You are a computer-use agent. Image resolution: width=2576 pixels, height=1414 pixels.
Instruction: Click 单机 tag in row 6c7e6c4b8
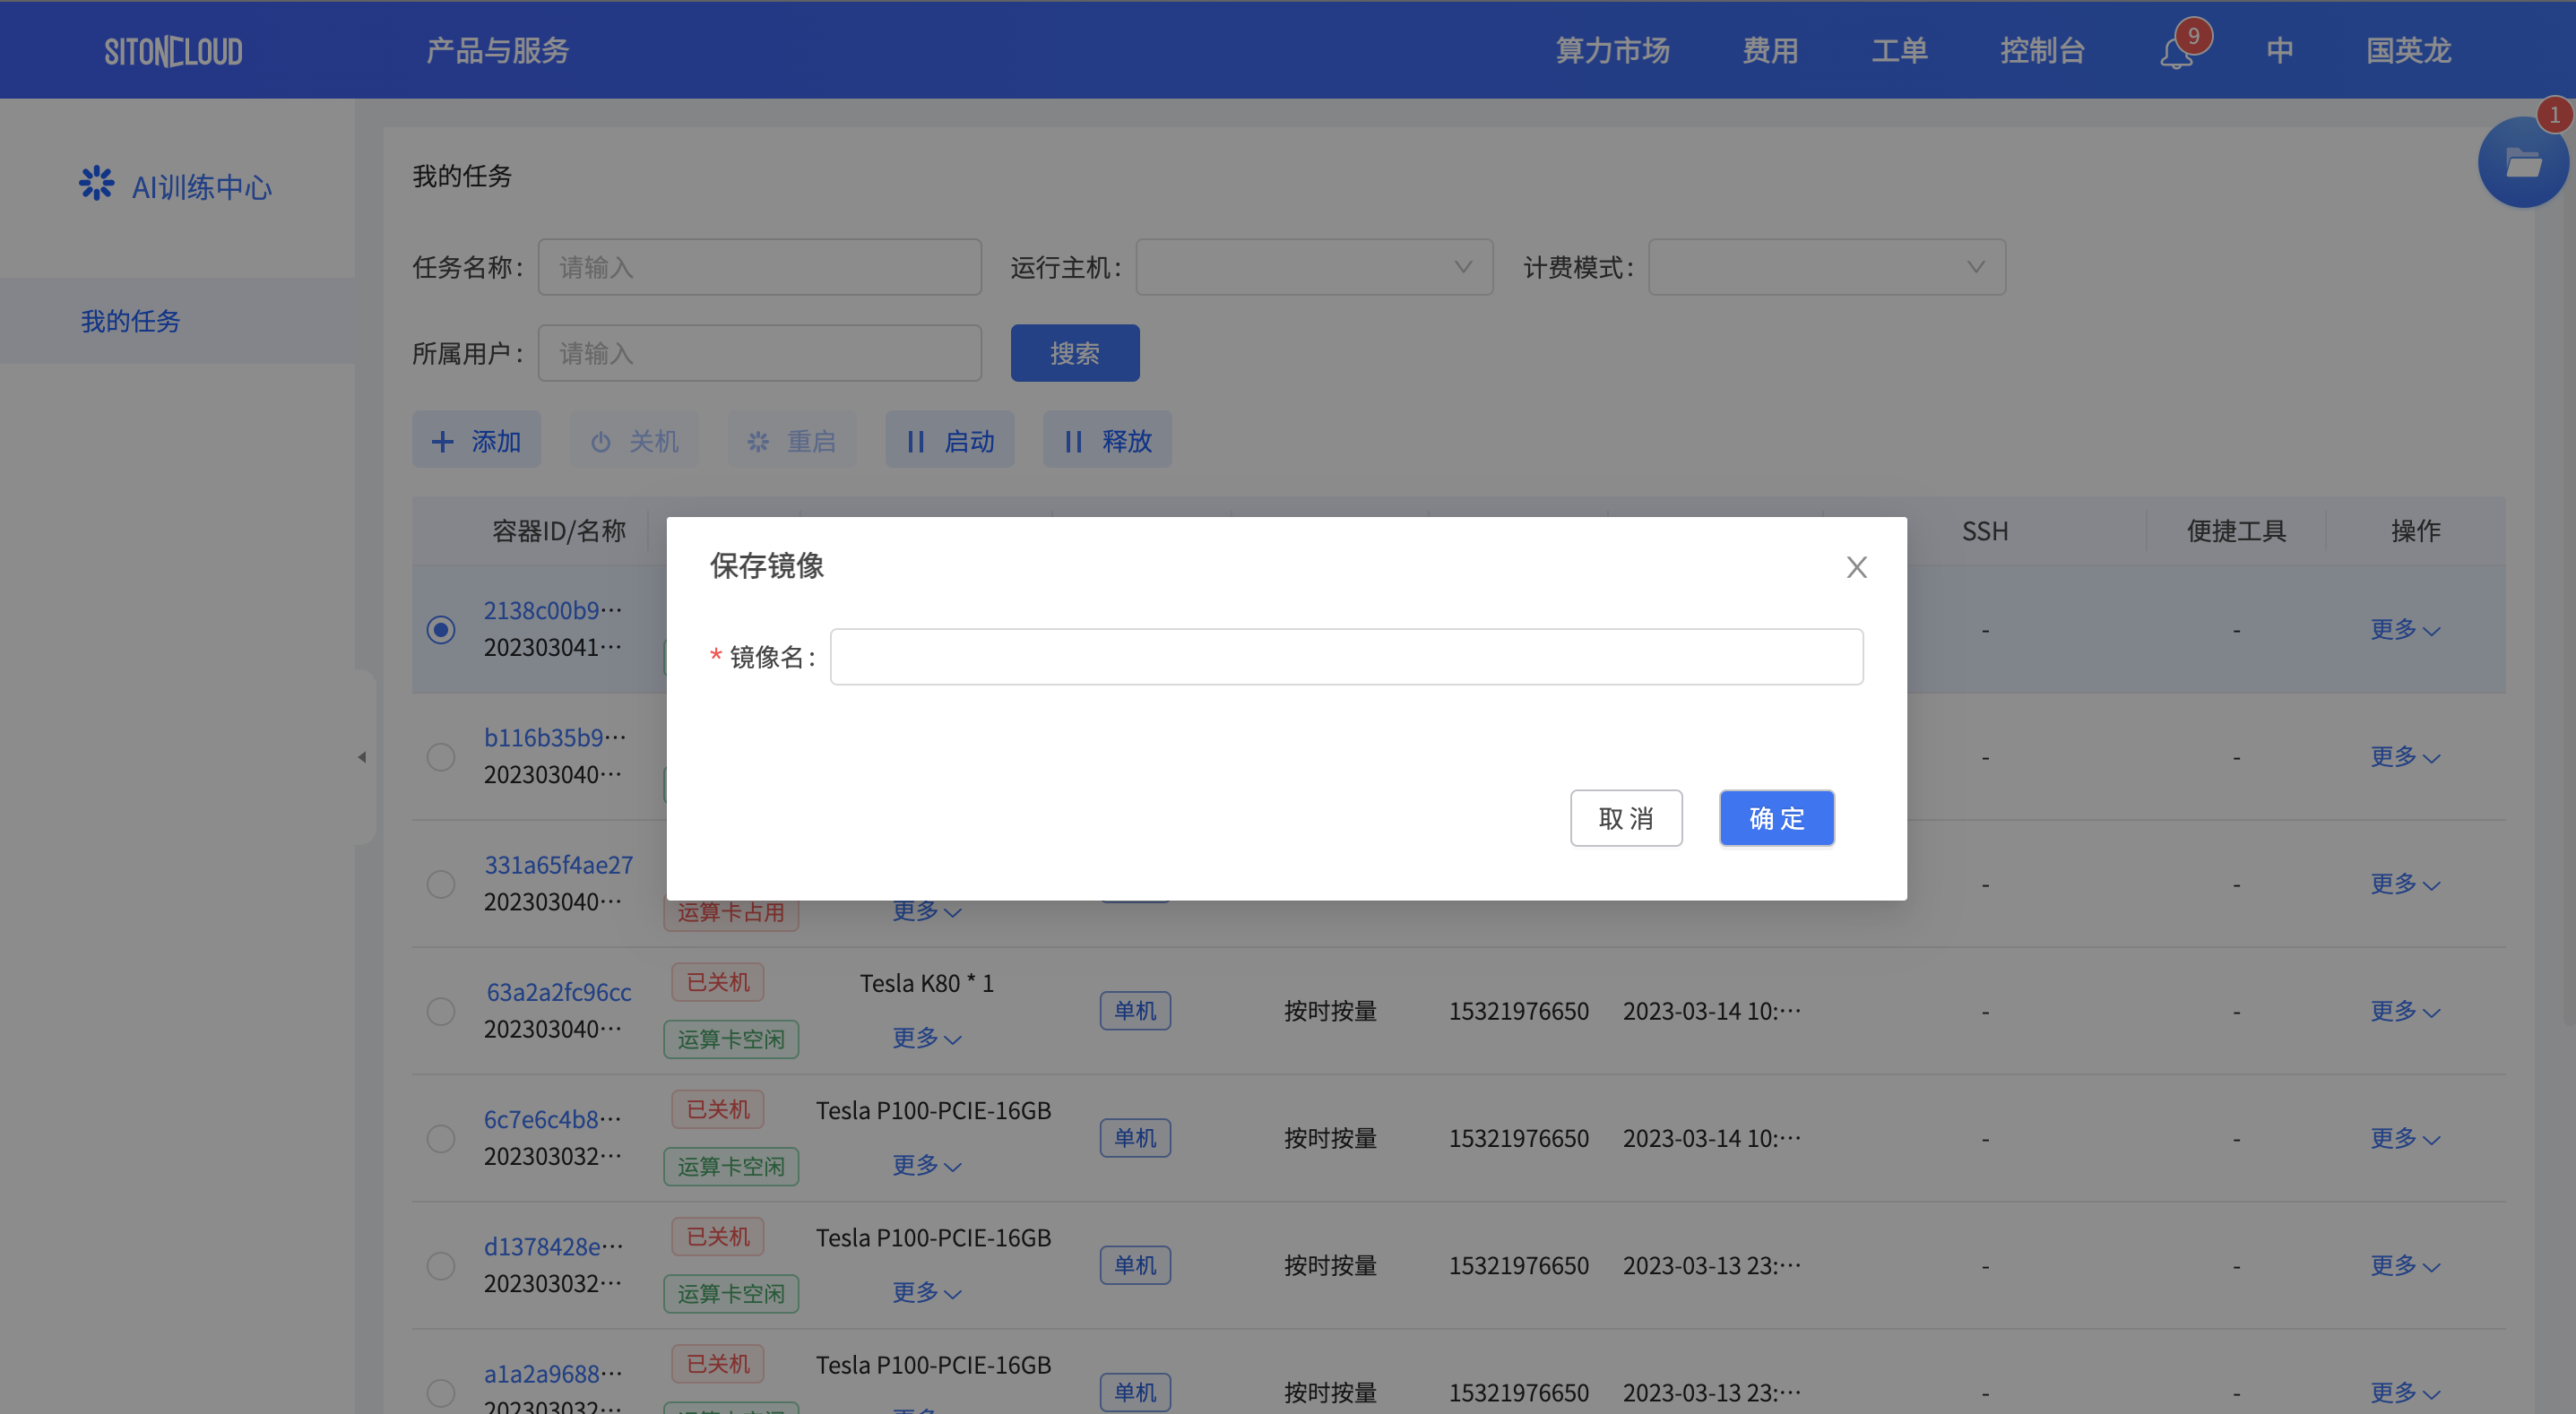pos(1135,1138)
